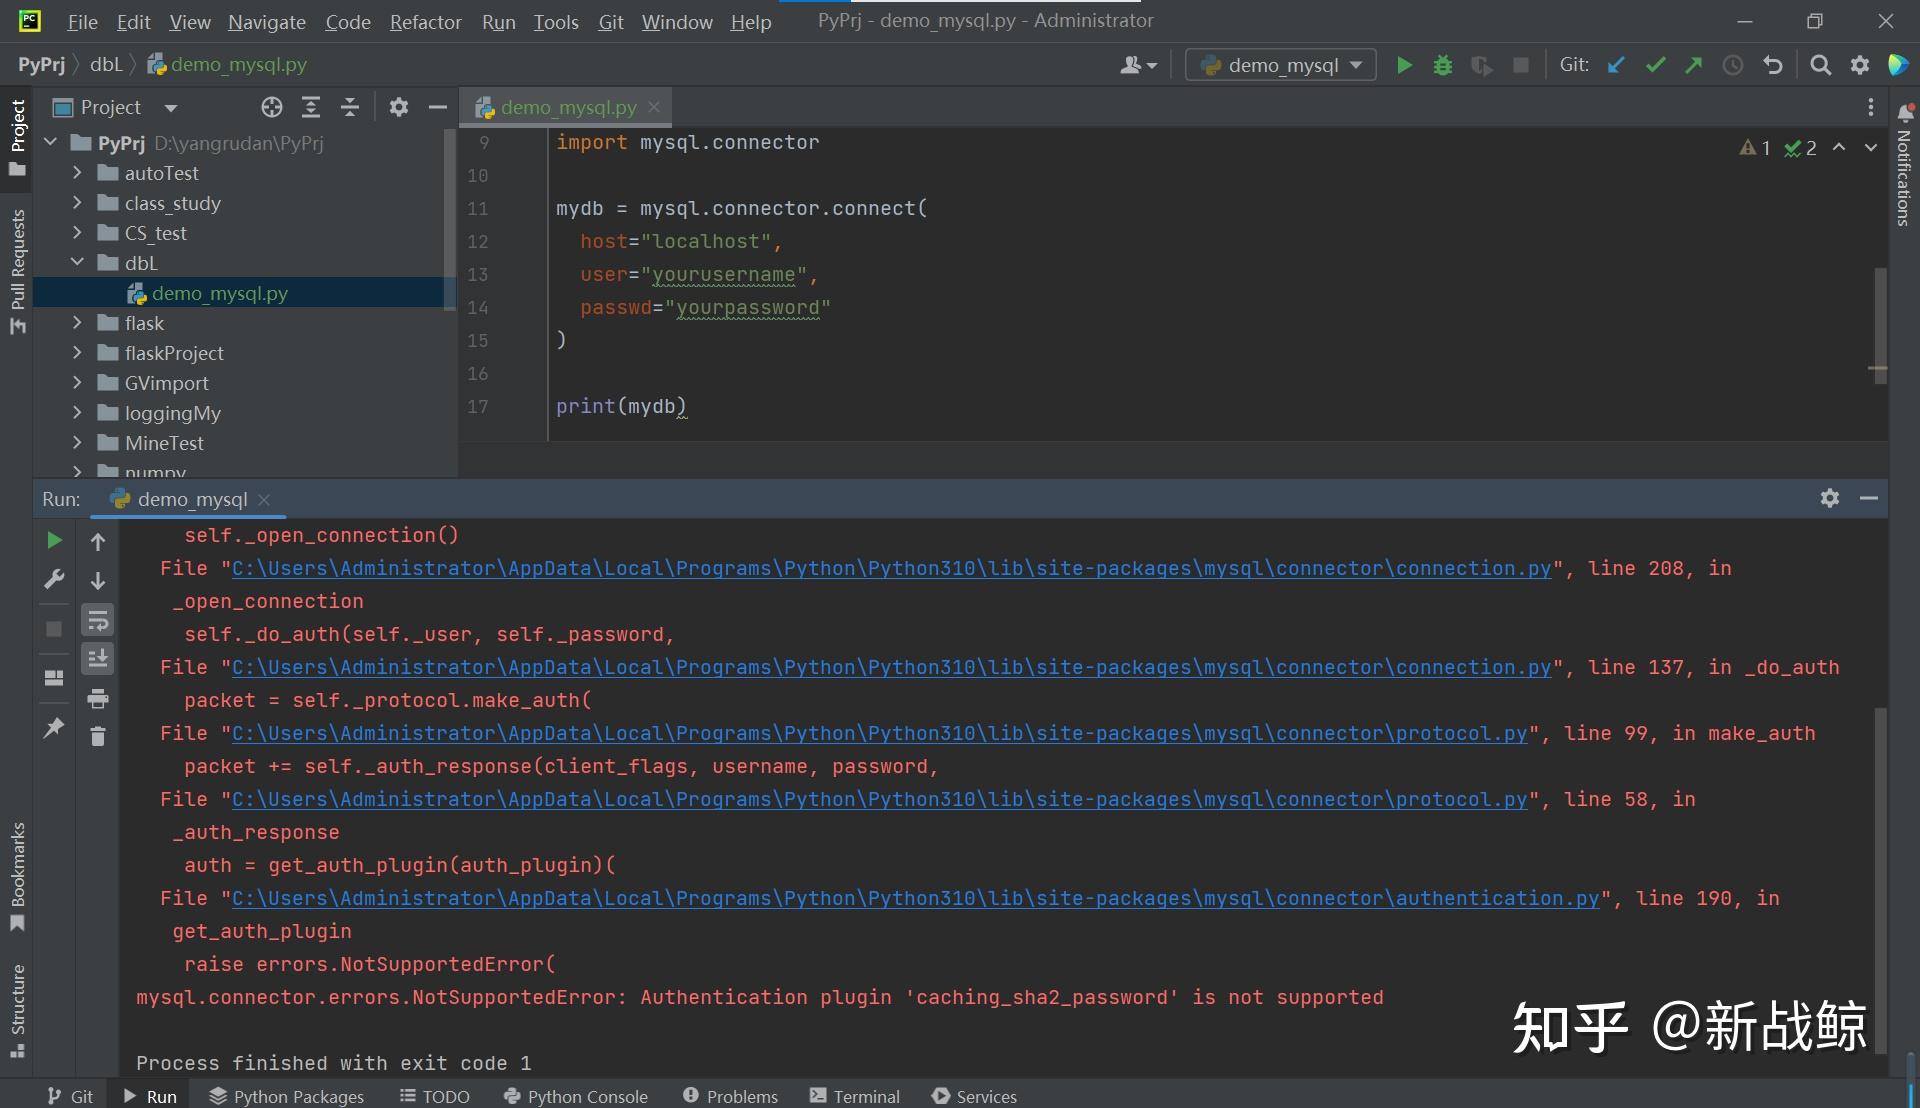Open the Terminal tool window tab

(855, 1096)
